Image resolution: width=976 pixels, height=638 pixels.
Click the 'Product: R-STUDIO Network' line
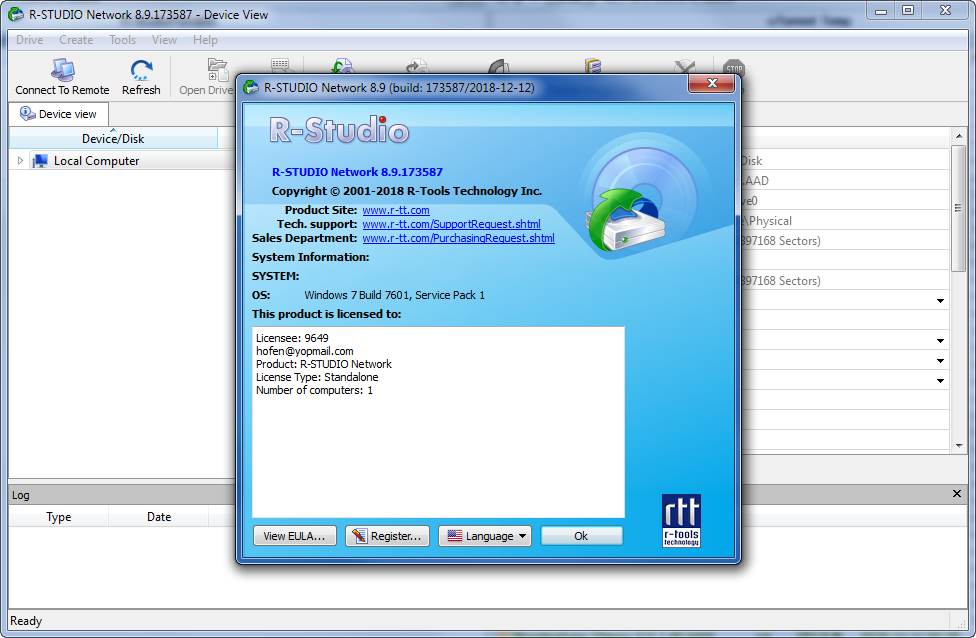(x=324, y=364)
